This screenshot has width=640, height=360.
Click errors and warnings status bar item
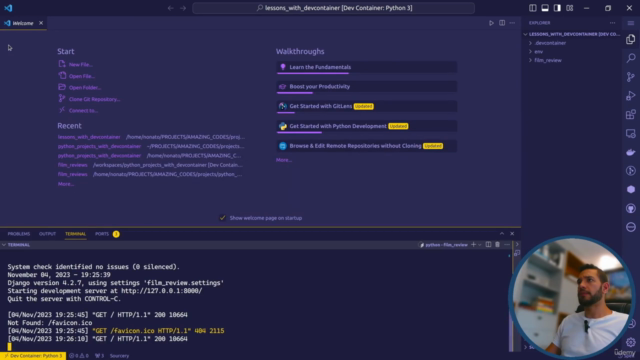(x=79, y=356)
